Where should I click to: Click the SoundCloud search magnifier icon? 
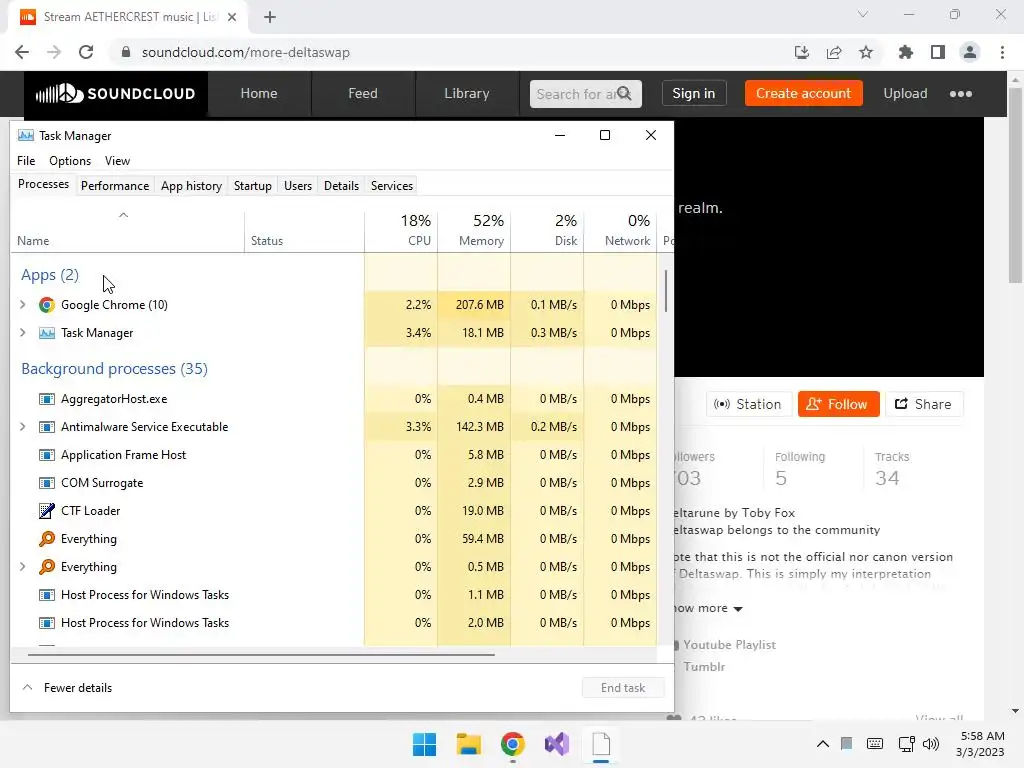[624, 93]
